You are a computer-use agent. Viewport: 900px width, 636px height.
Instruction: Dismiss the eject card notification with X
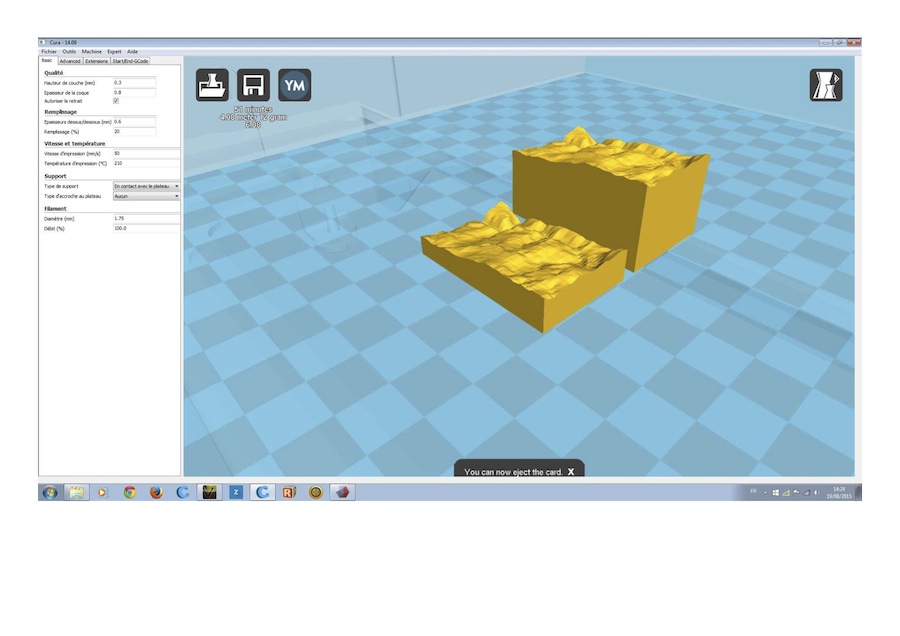pyautogui.click(x=571, y=471)
